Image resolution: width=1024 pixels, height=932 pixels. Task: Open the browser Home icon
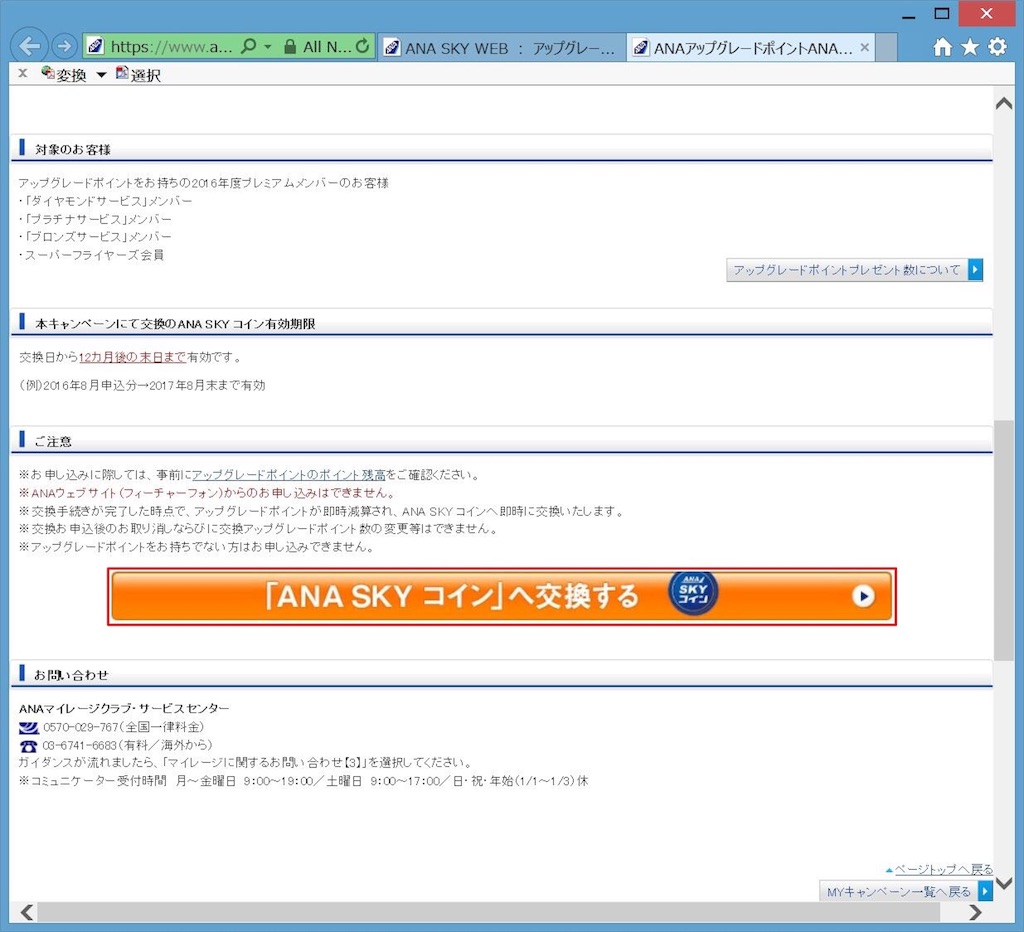(x=942, y=47)
